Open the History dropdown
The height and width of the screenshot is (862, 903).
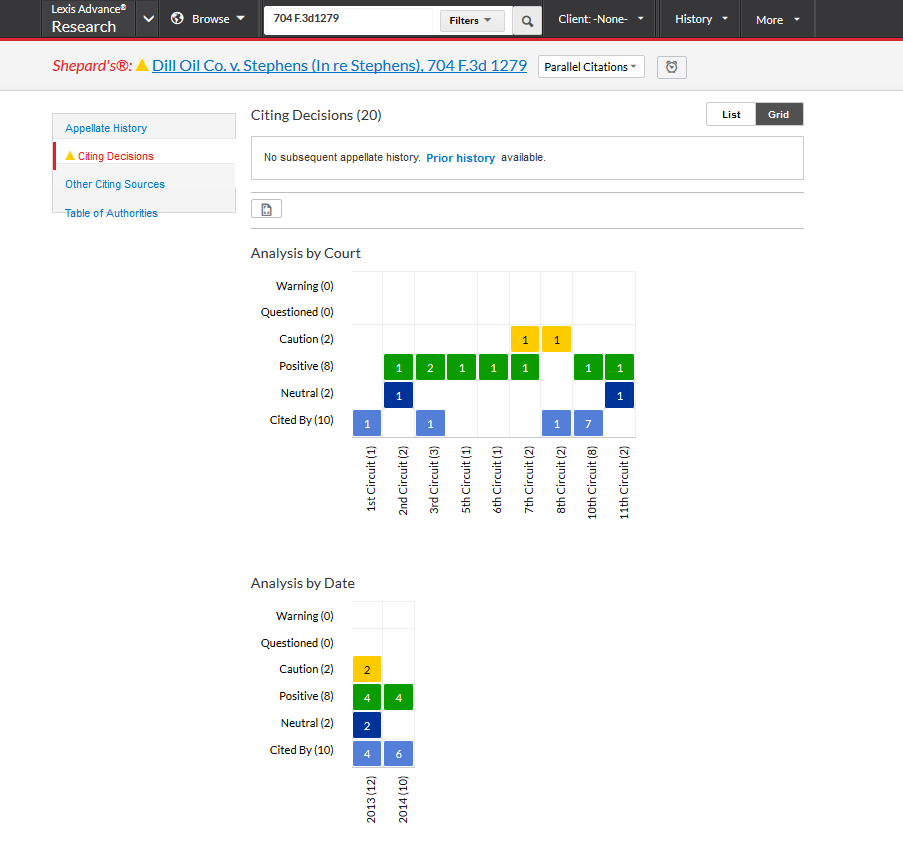click(700, 19)
